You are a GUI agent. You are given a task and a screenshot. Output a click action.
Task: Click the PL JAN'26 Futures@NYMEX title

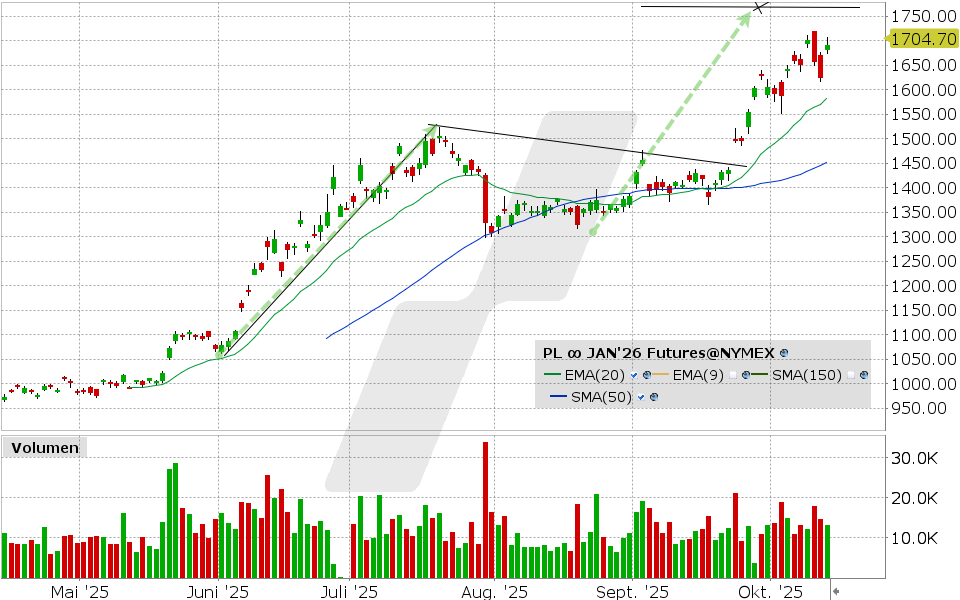point(658,353)
